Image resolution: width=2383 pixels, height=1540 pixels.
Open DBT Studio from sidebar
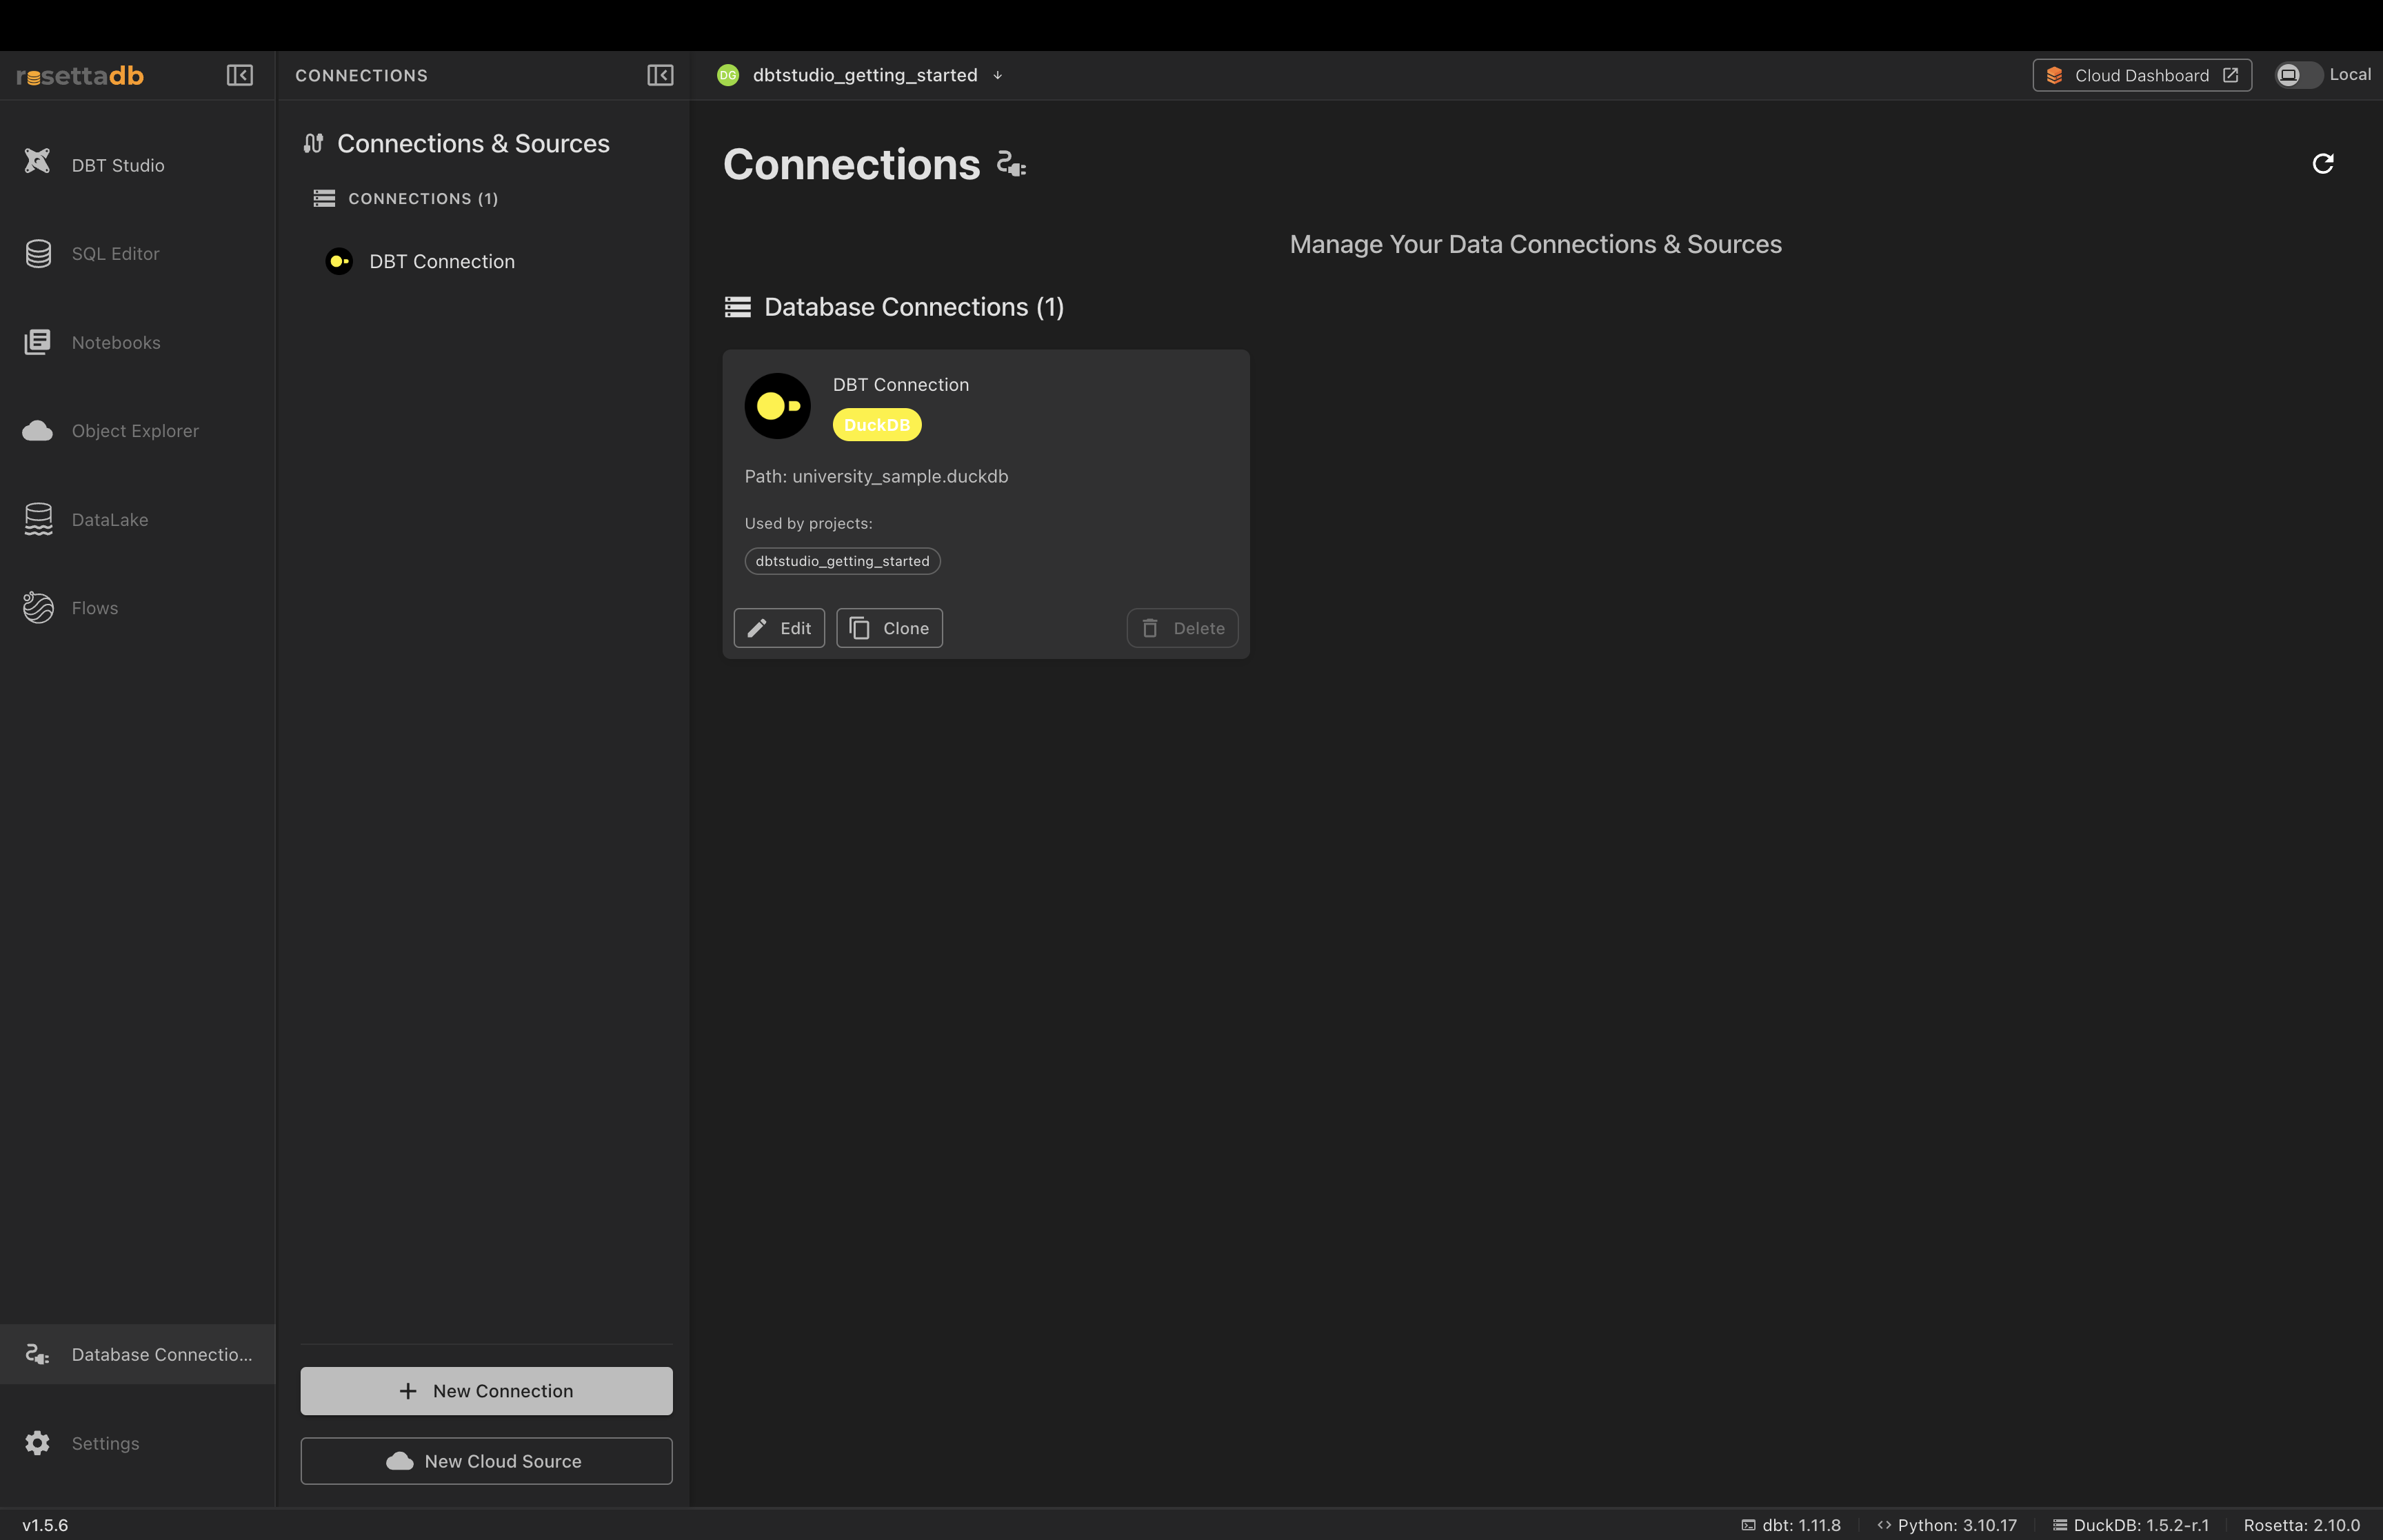pos(137,165)
